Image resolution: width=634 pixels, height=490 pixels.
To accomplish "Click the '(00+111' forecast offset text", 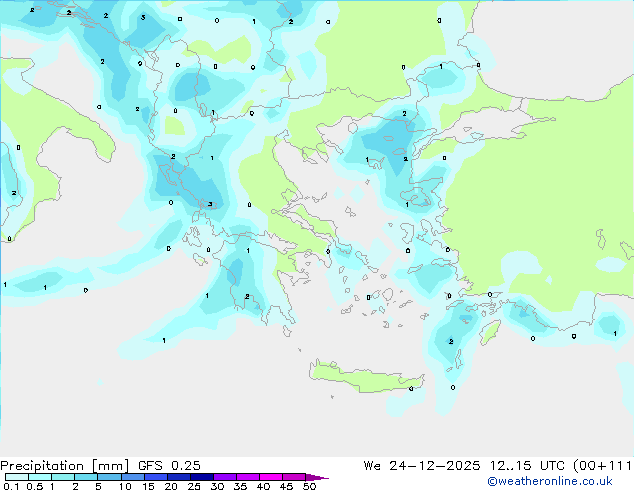I will coord(602,466).
